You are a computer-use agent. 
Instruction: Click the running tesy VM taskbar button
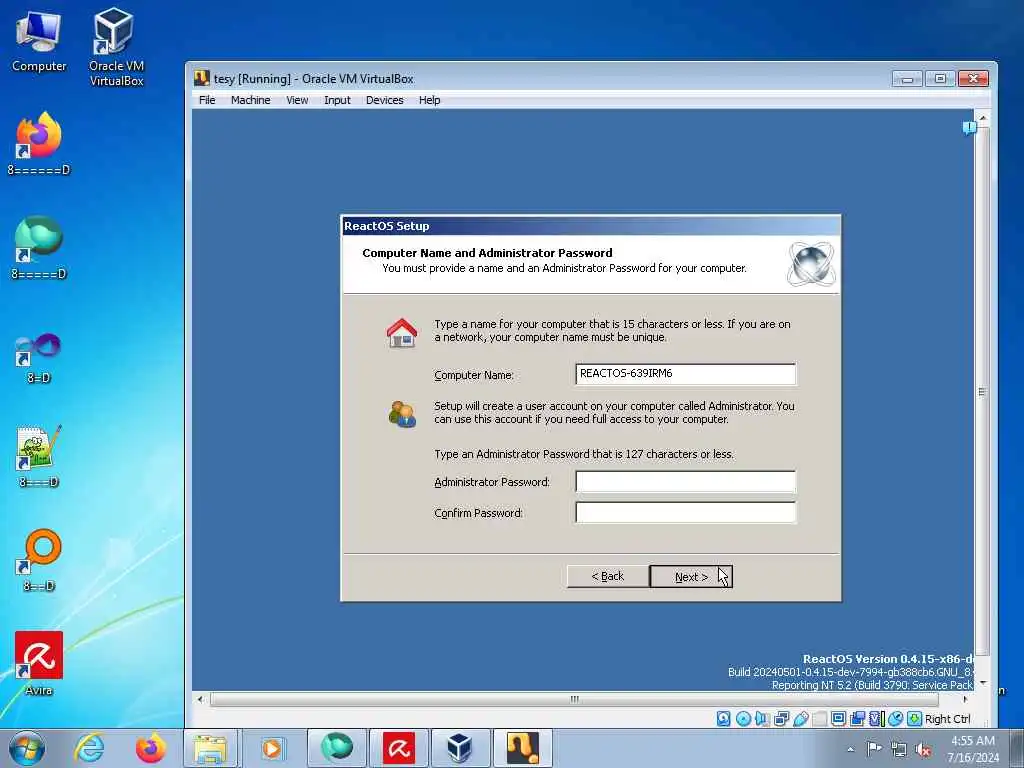[x=522, y=748]
